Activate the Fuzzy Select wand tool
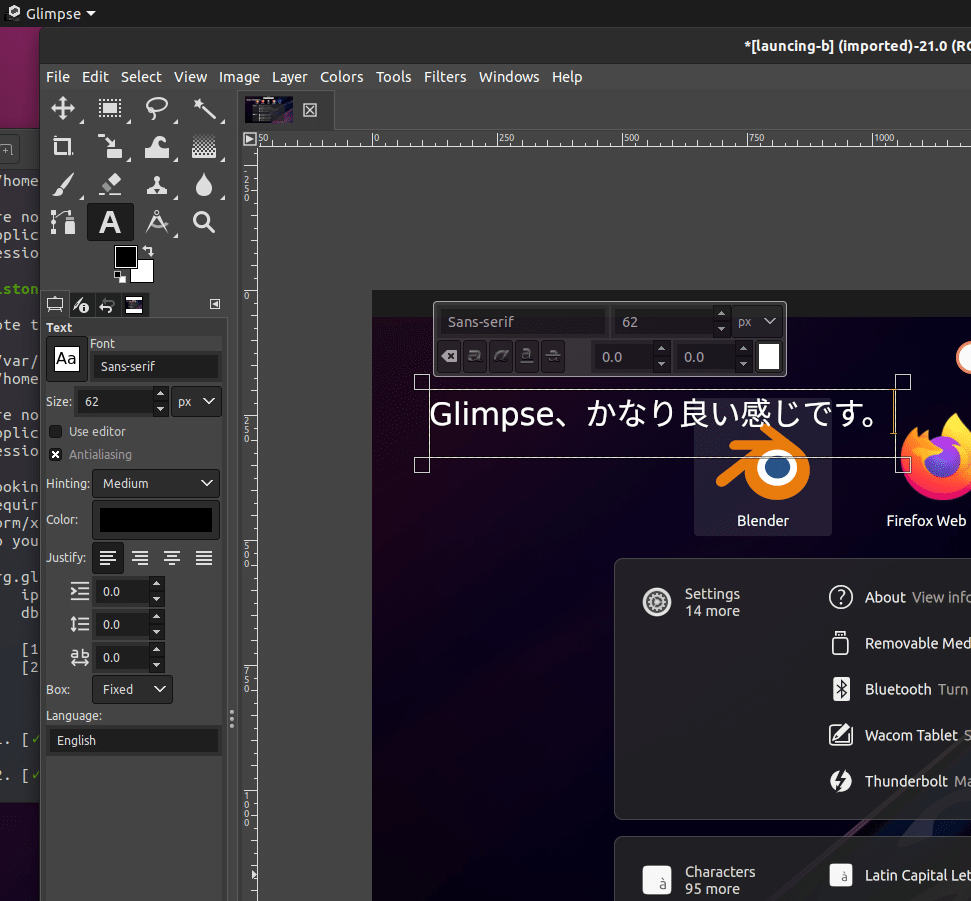 [x=206, y=109]
